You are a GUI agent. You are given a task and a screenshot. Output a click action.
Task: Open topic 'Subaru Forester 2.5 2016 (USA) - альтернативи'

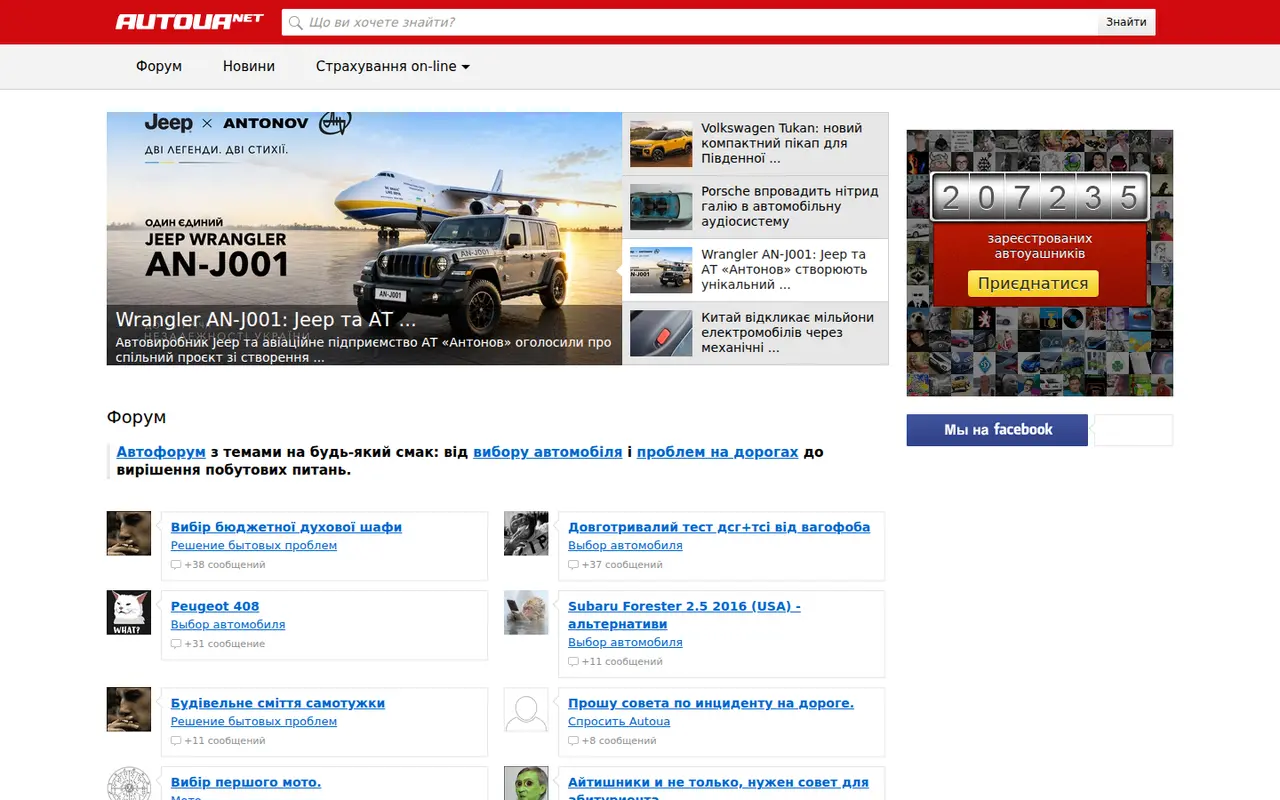pos(684,615)
